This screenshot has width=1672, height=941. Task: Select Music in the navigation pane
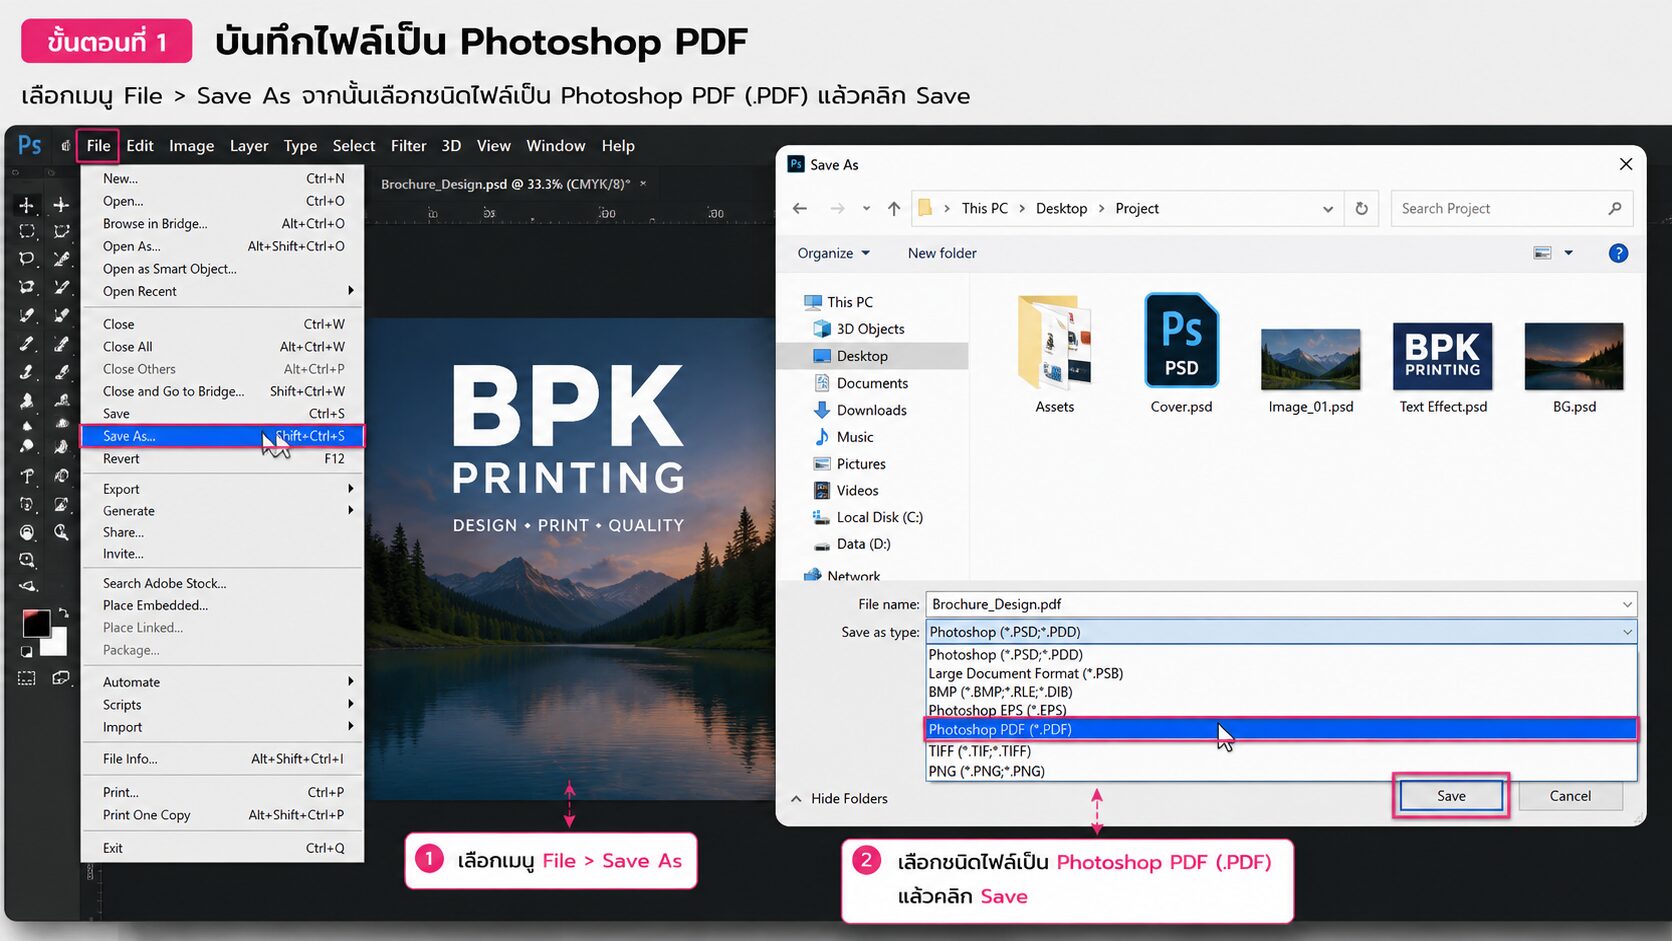coord(844,437)
